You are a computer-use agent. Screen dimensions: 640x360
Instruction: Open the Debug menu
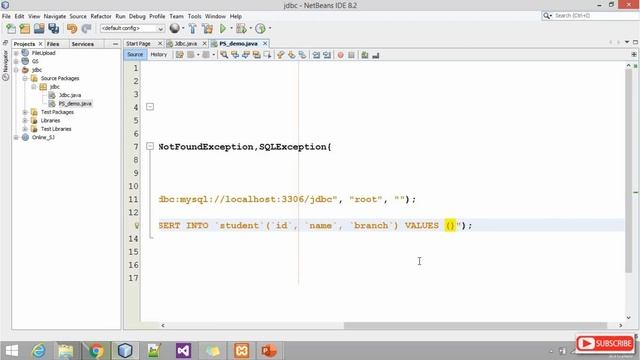point(137,16)
